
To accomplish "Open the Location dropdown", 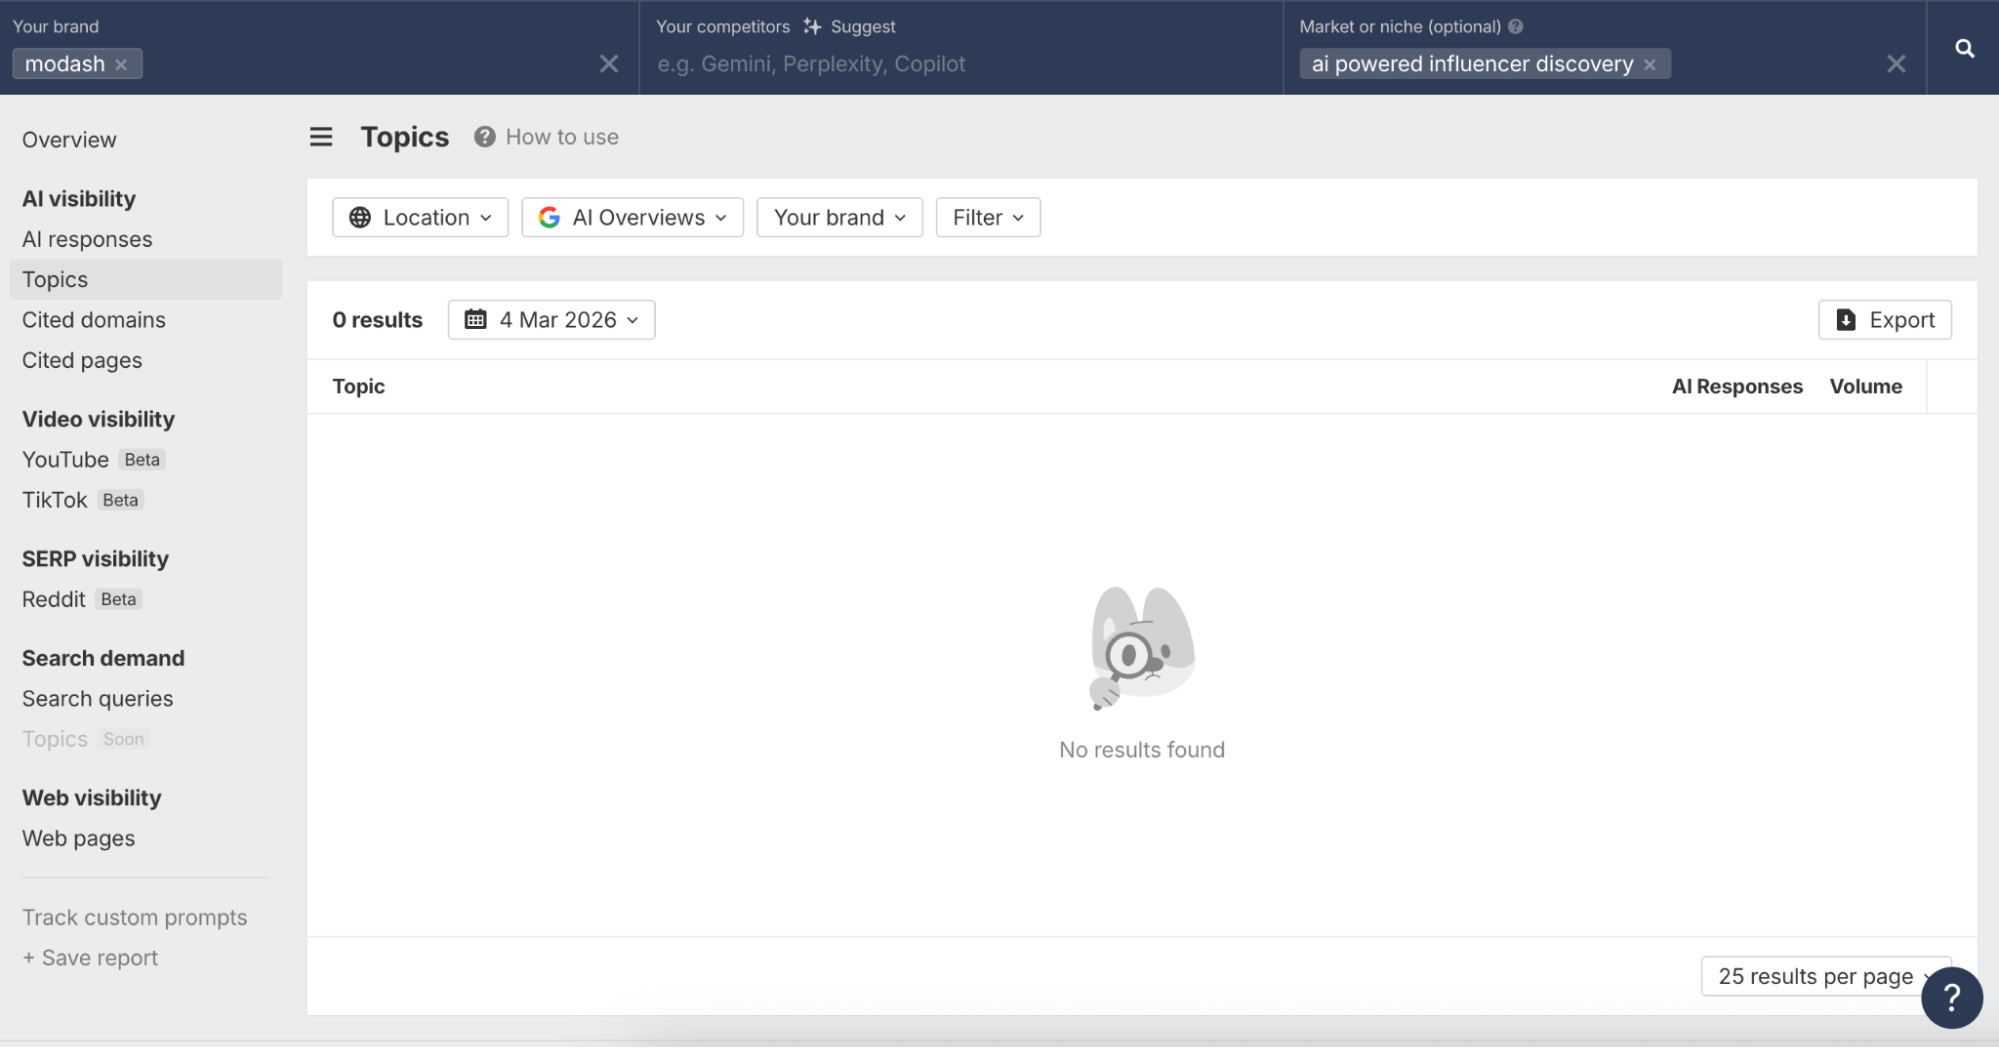I will pos(420,217).
